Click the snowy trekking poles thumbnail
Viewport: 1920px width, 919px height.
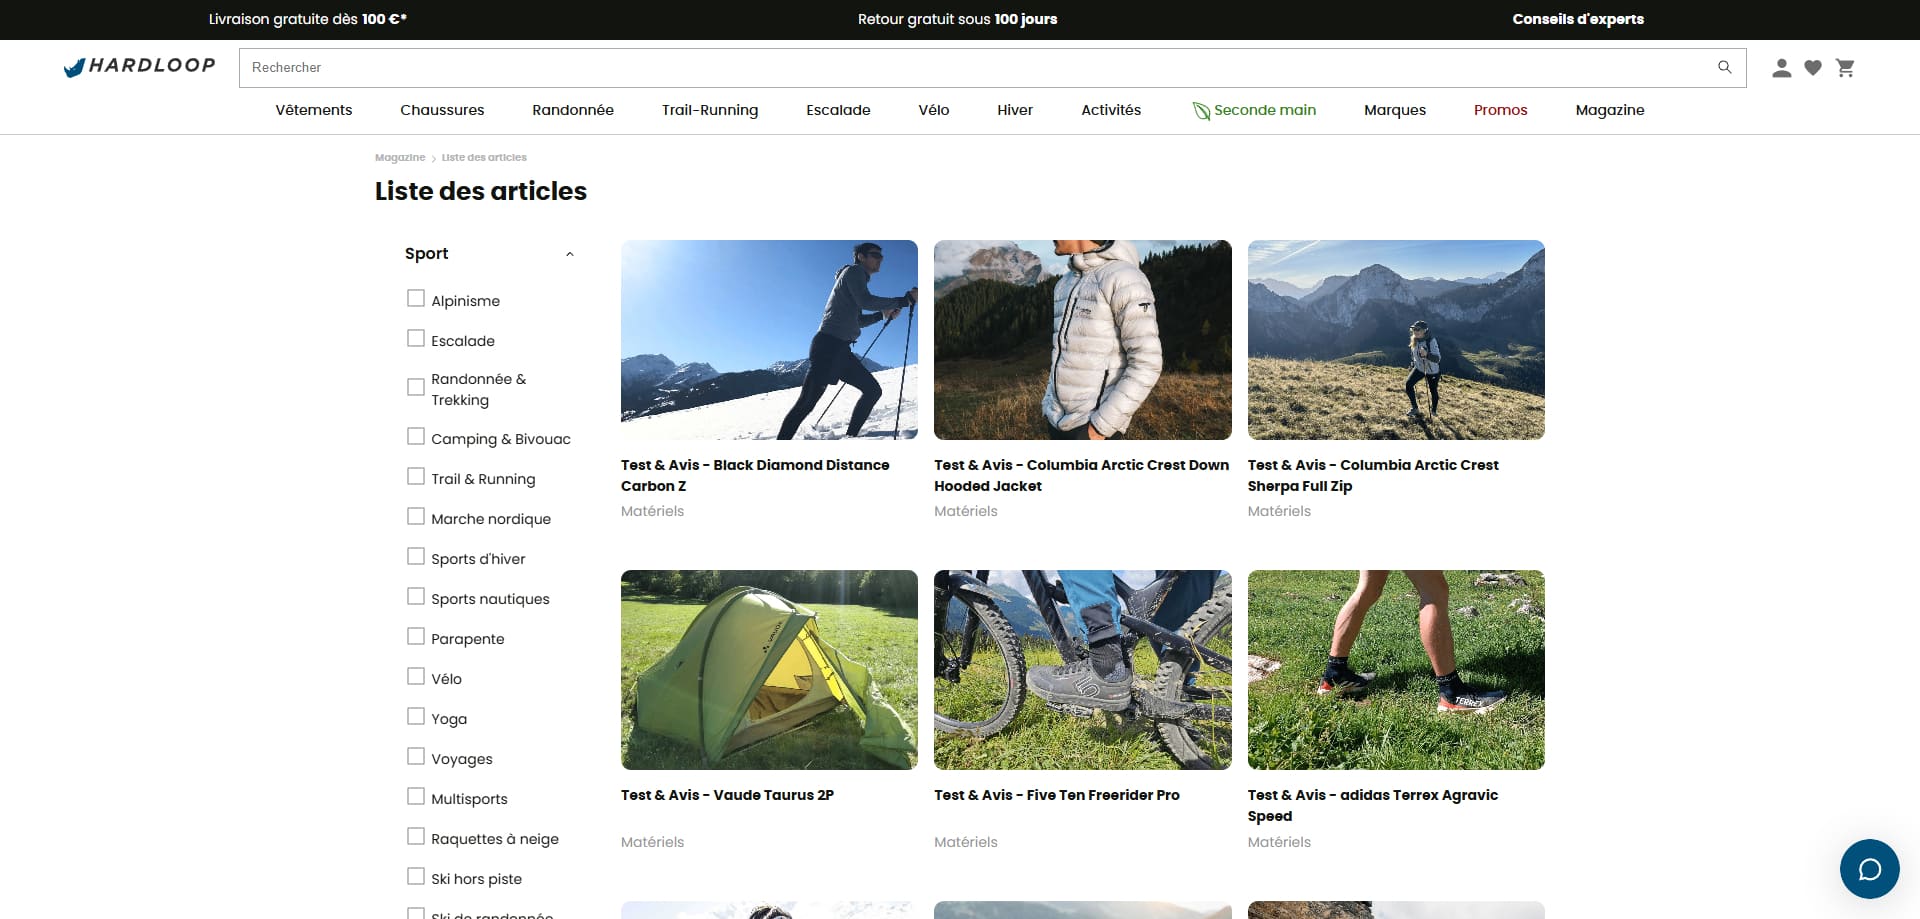coord(769,340)
